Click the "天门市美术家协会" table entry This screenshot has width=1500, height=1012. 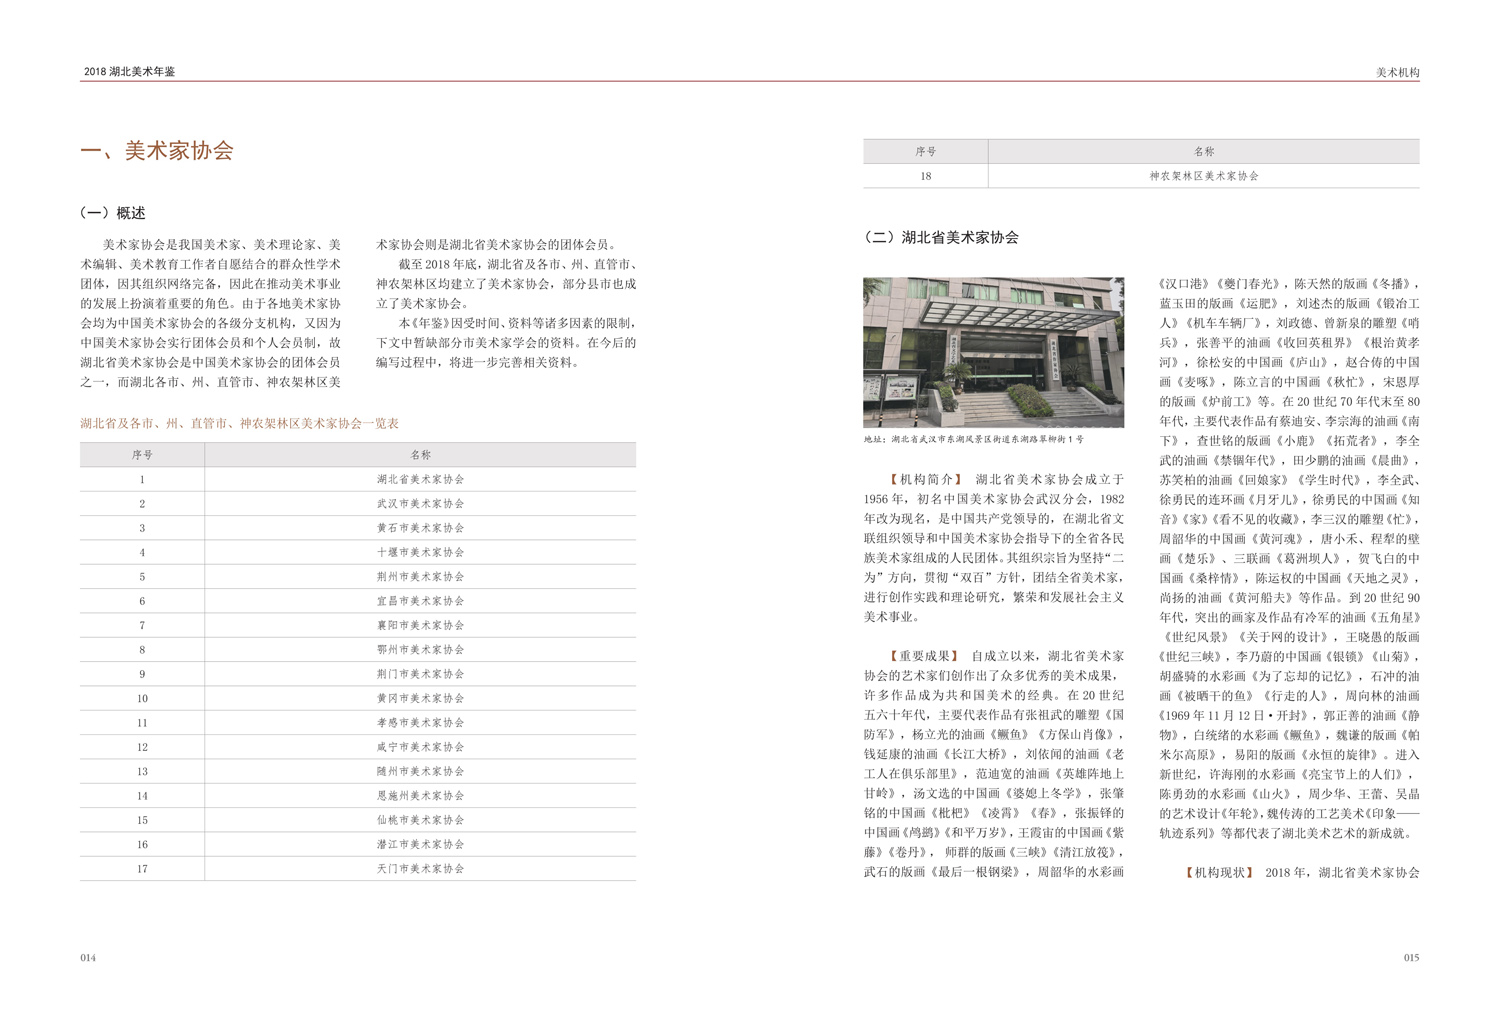tap(421, 869)
